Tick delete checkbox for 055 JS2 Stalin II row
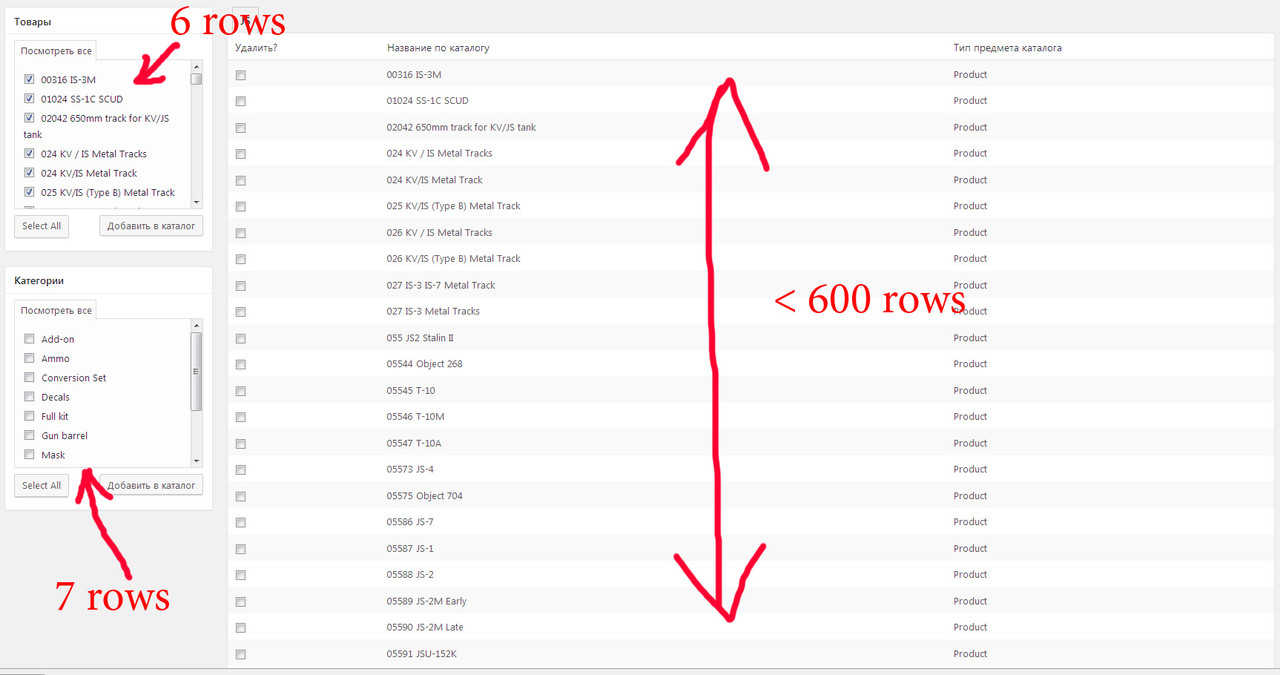 (241, 338)
